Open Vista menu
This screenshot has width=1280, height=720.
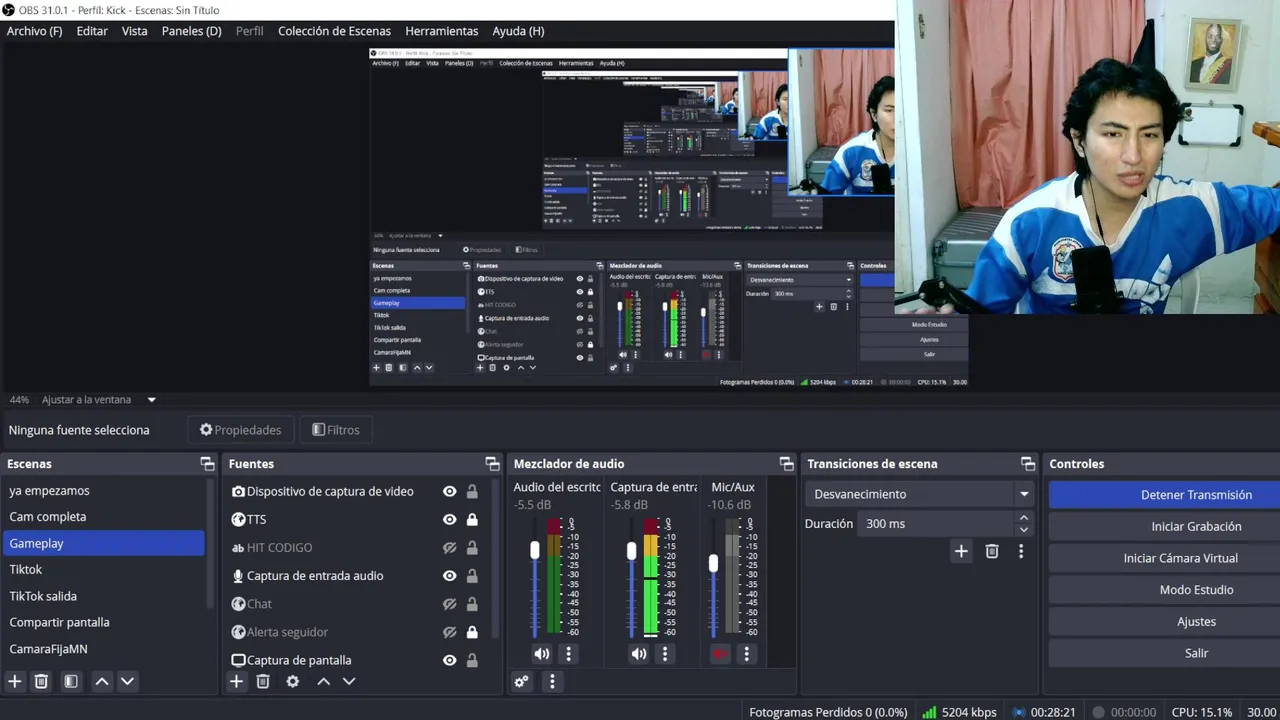pos(134,31)
